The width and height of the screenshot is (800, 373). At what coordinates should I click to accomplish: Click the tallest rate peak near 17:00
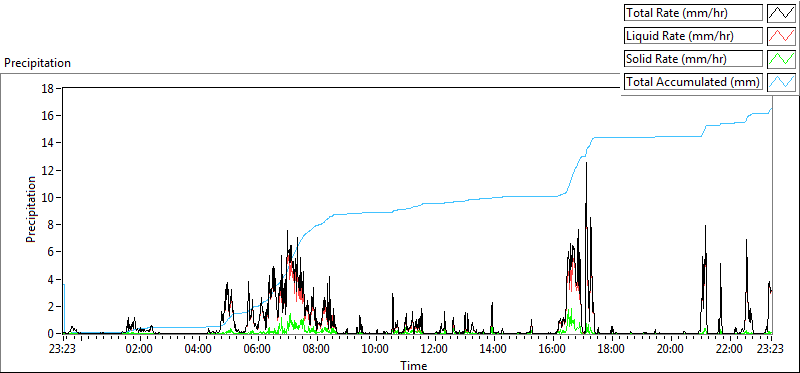(x=586, y=163)
